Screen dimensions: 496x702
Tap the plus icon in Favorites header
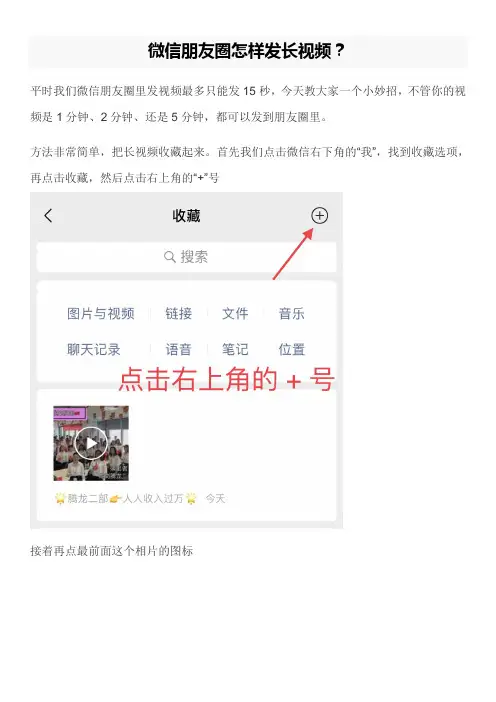coord(319,216)
